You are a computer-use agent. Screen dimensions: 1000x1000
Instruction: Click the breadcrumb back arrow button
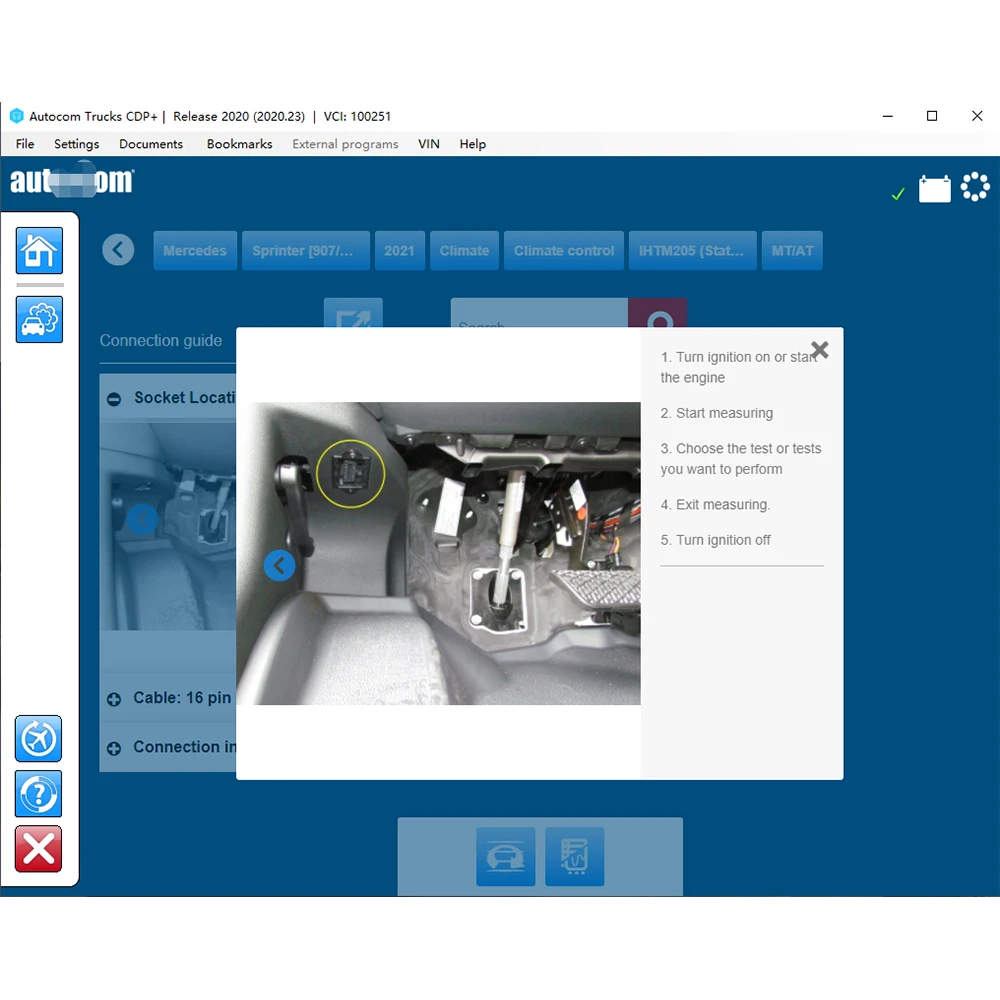pos(118,249)
